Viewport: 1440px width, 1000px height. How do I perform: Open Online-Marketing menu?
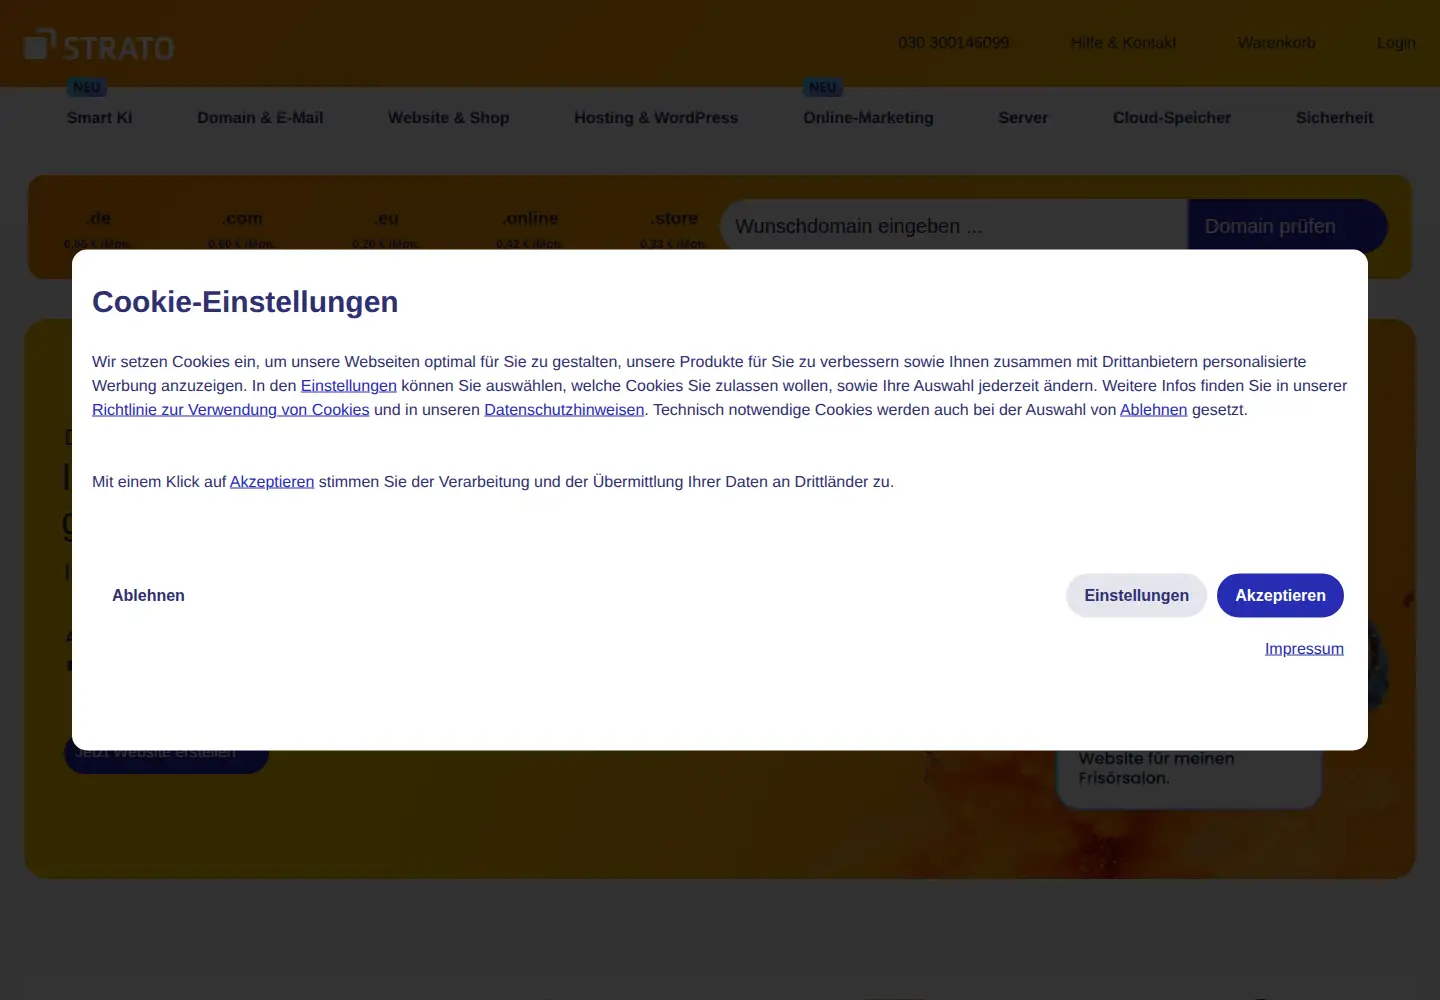pos(868,117)
